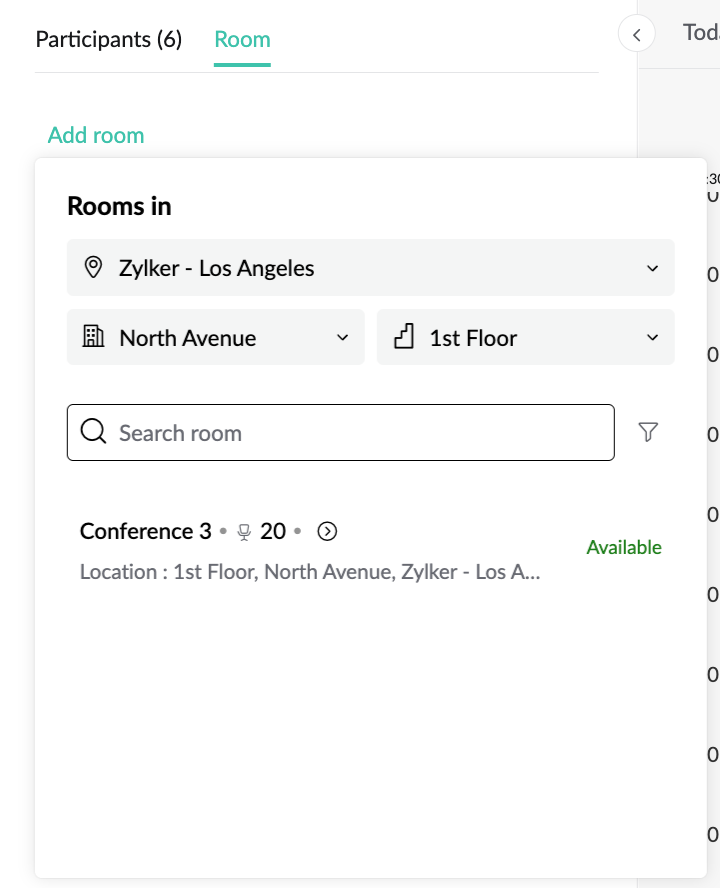This screenshot has width=720, height=888.
Task: Click the seat capacity 20 indicator
Action: tap(272, 531)
